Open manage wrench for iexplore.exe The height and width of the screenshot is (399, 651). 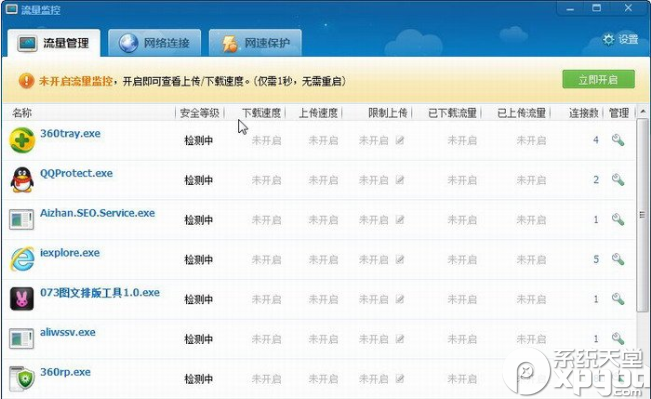click(618, 259)
